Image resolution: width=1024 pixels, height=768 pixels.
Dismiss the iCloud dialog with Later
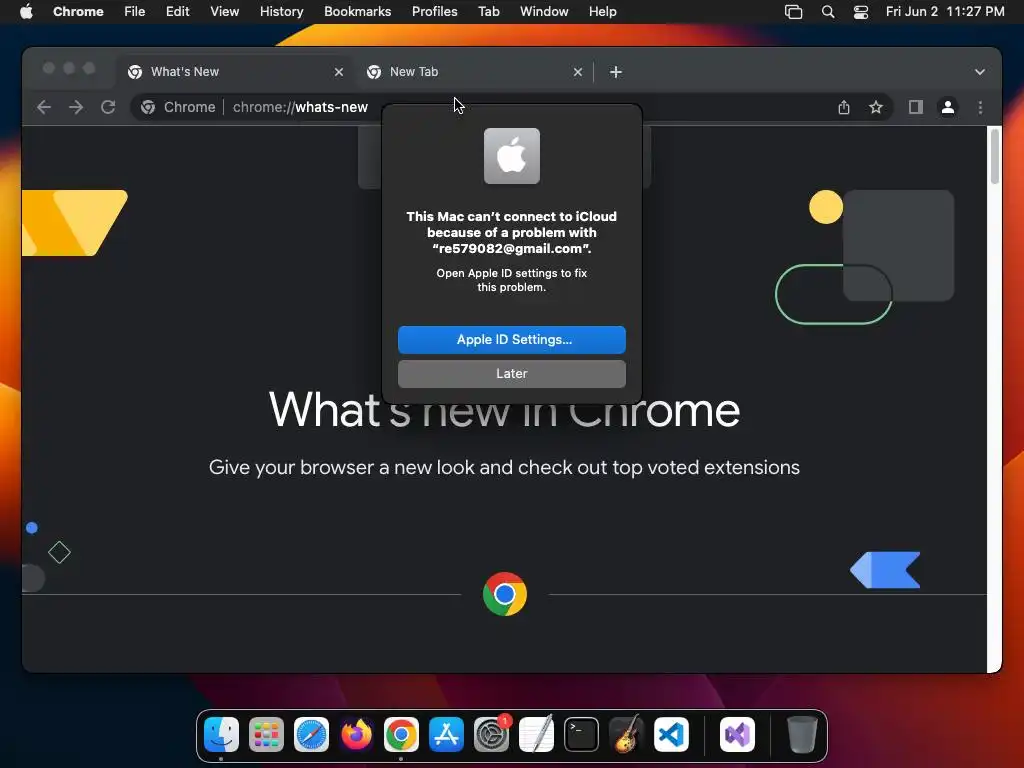(511, 374)
